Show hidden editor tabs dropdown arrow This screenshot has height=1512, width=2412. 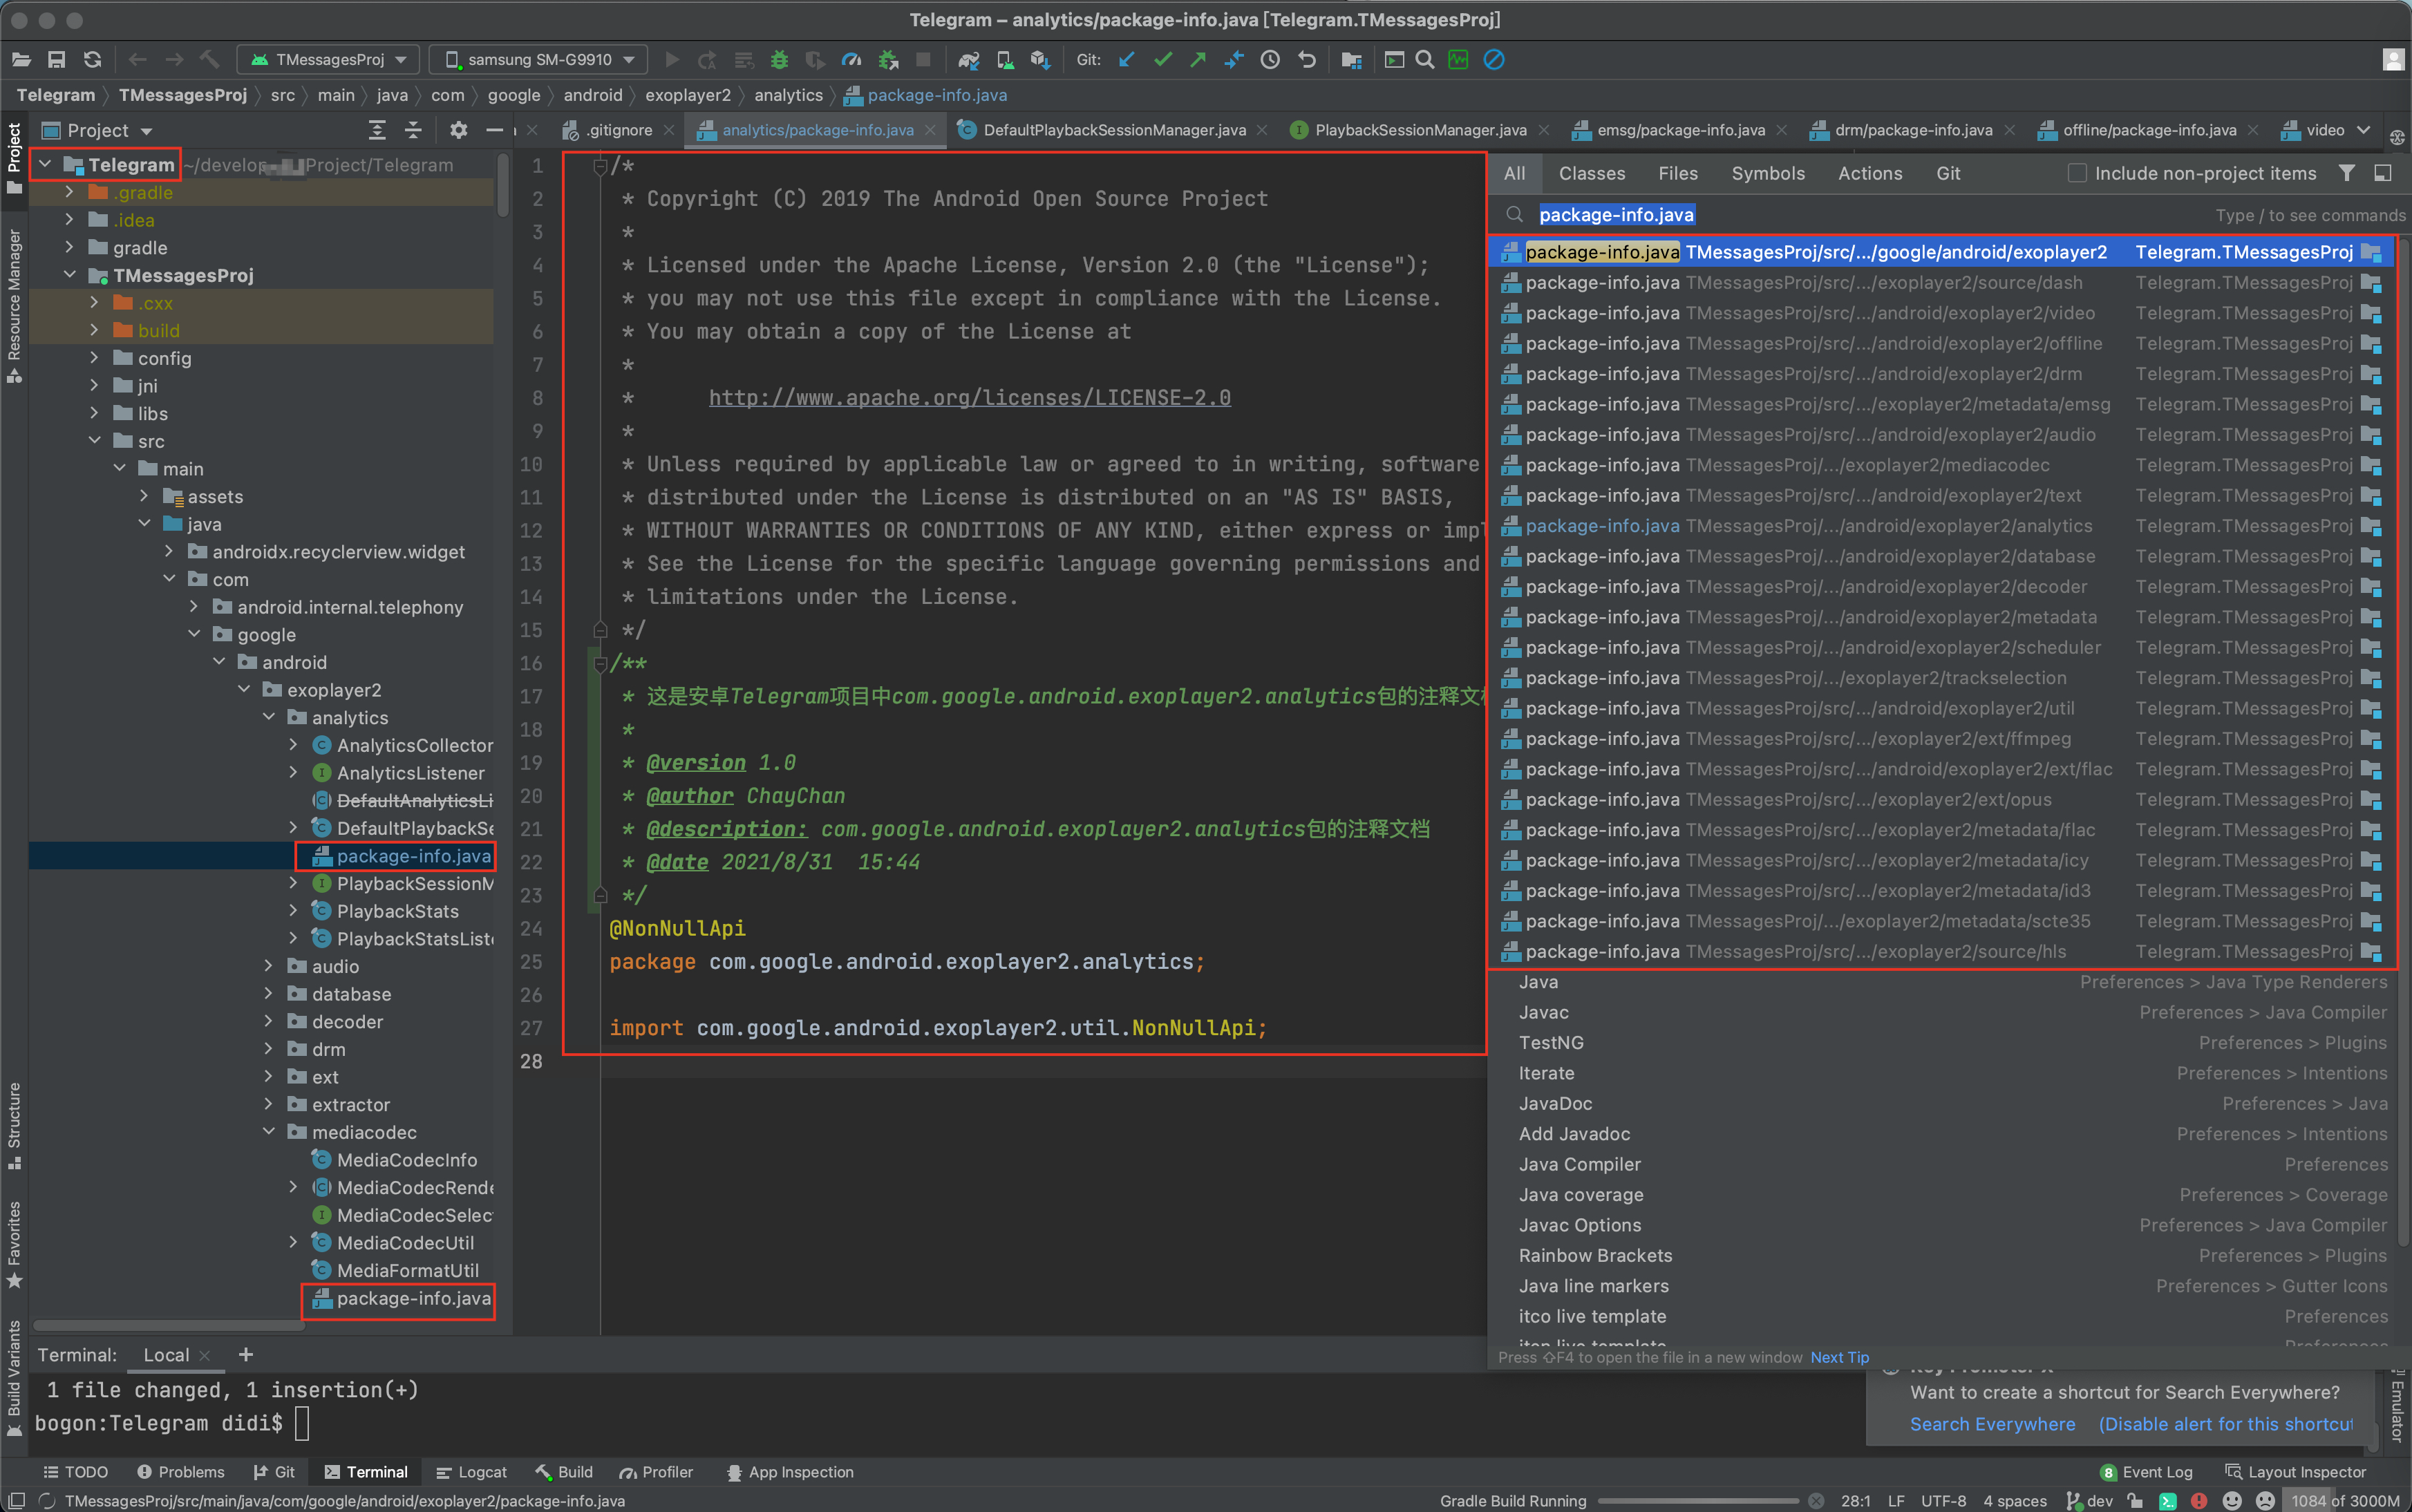pyautogui.click(x=2363, y=130)
